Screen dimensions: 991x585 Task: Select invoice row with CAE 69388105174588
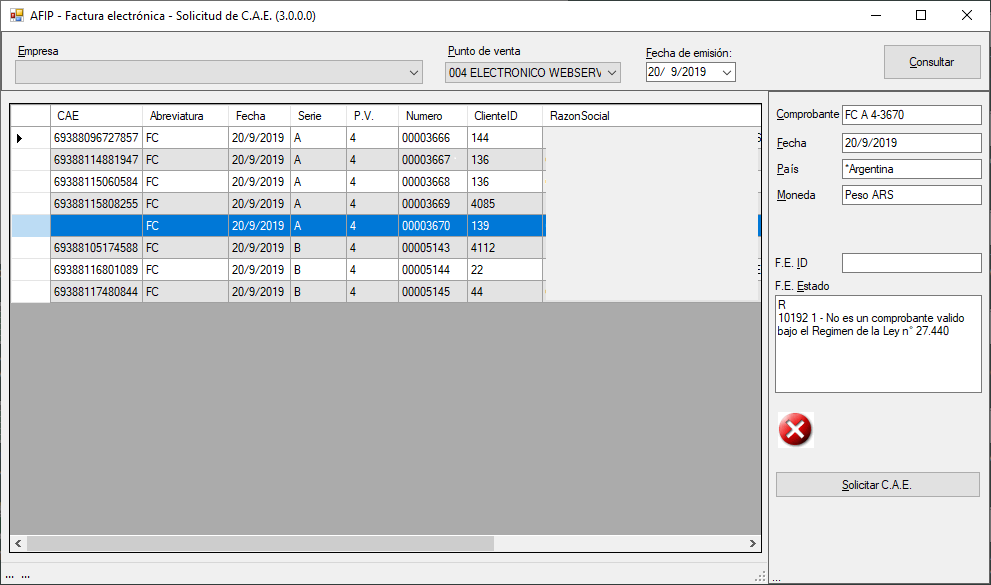click(96, 248)
